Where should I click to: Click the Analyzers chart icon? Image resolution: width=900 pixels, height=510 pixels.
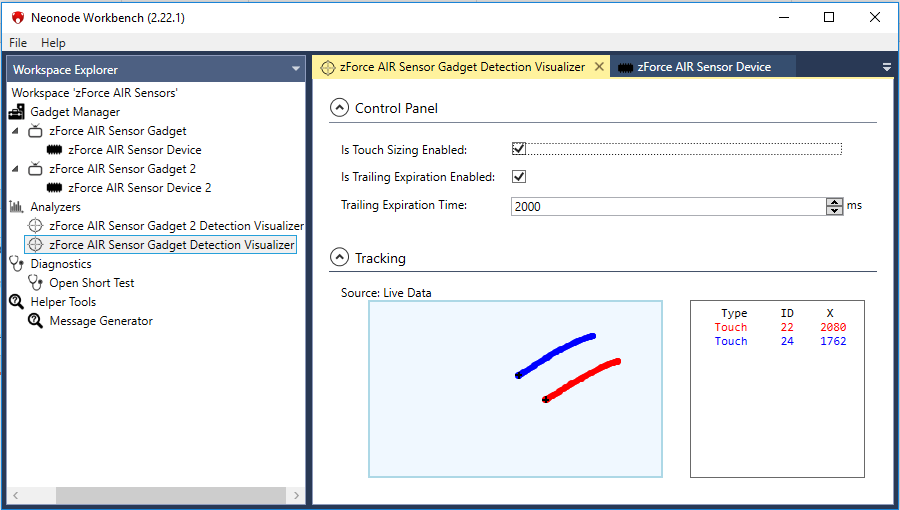click(x=17, y=207)
